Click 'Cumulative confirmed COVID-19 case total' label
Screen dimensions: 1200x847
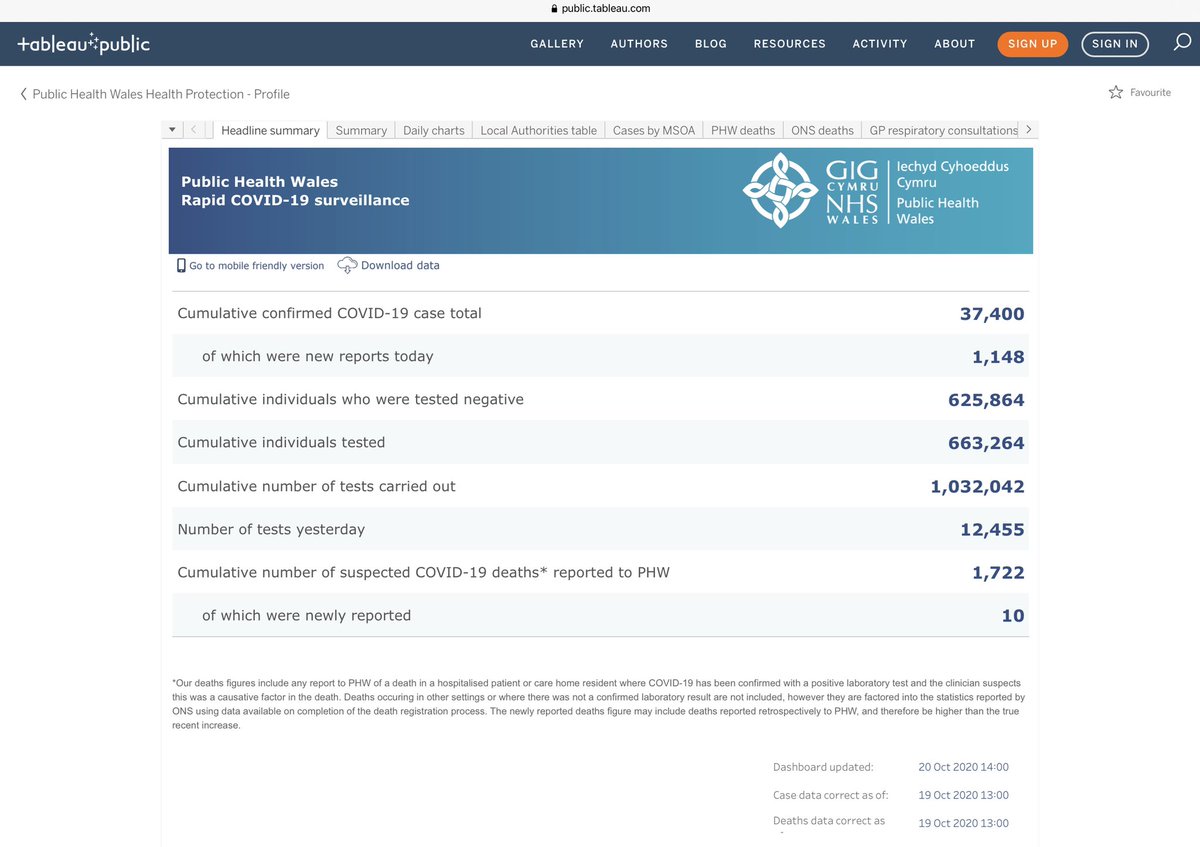[x=329, y=313]
